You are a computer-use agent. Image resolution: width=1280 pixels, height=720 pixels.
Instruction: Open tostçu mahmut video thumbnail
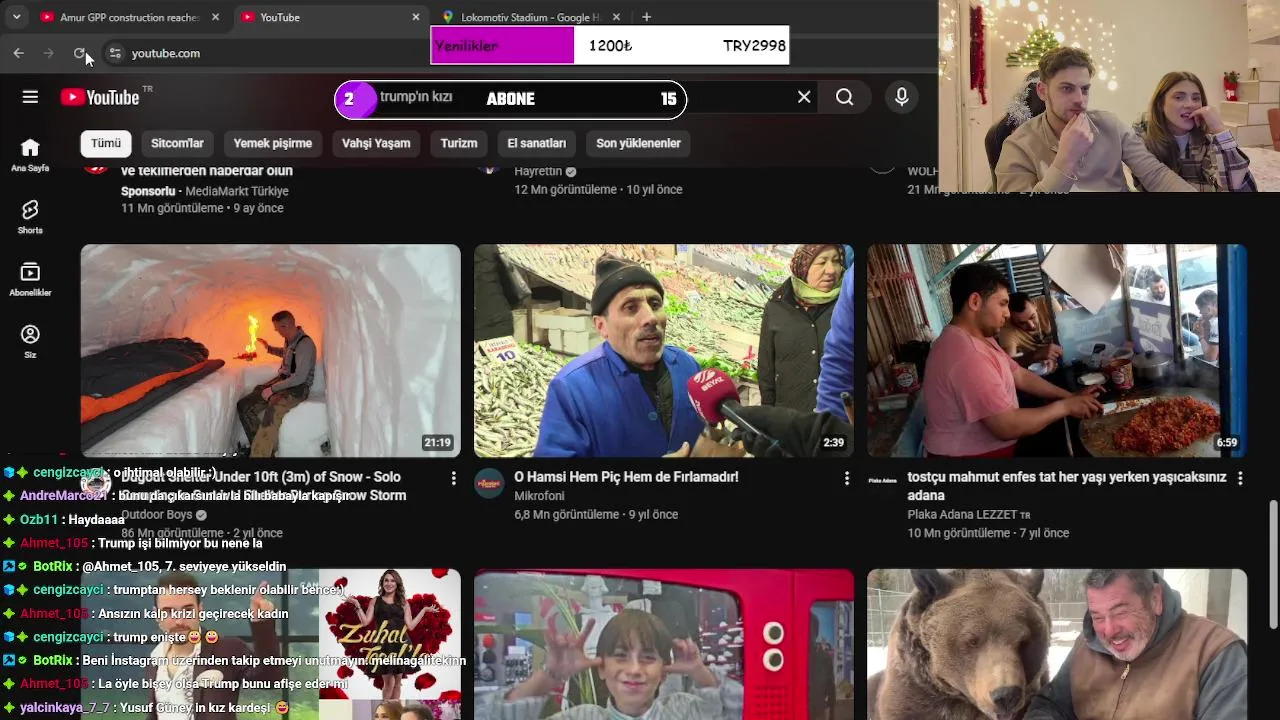pyautogui.click(x=1057, y=351)
